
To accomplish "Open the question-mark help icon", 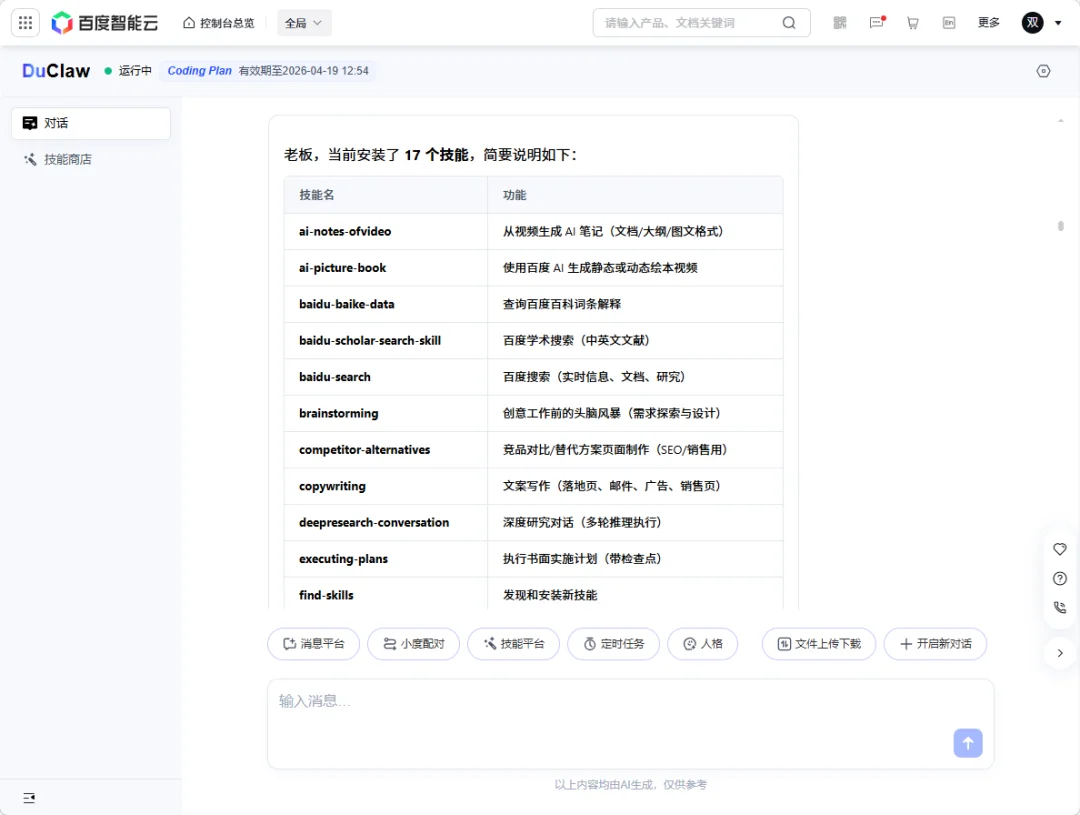I will (x=1060, y=578).
